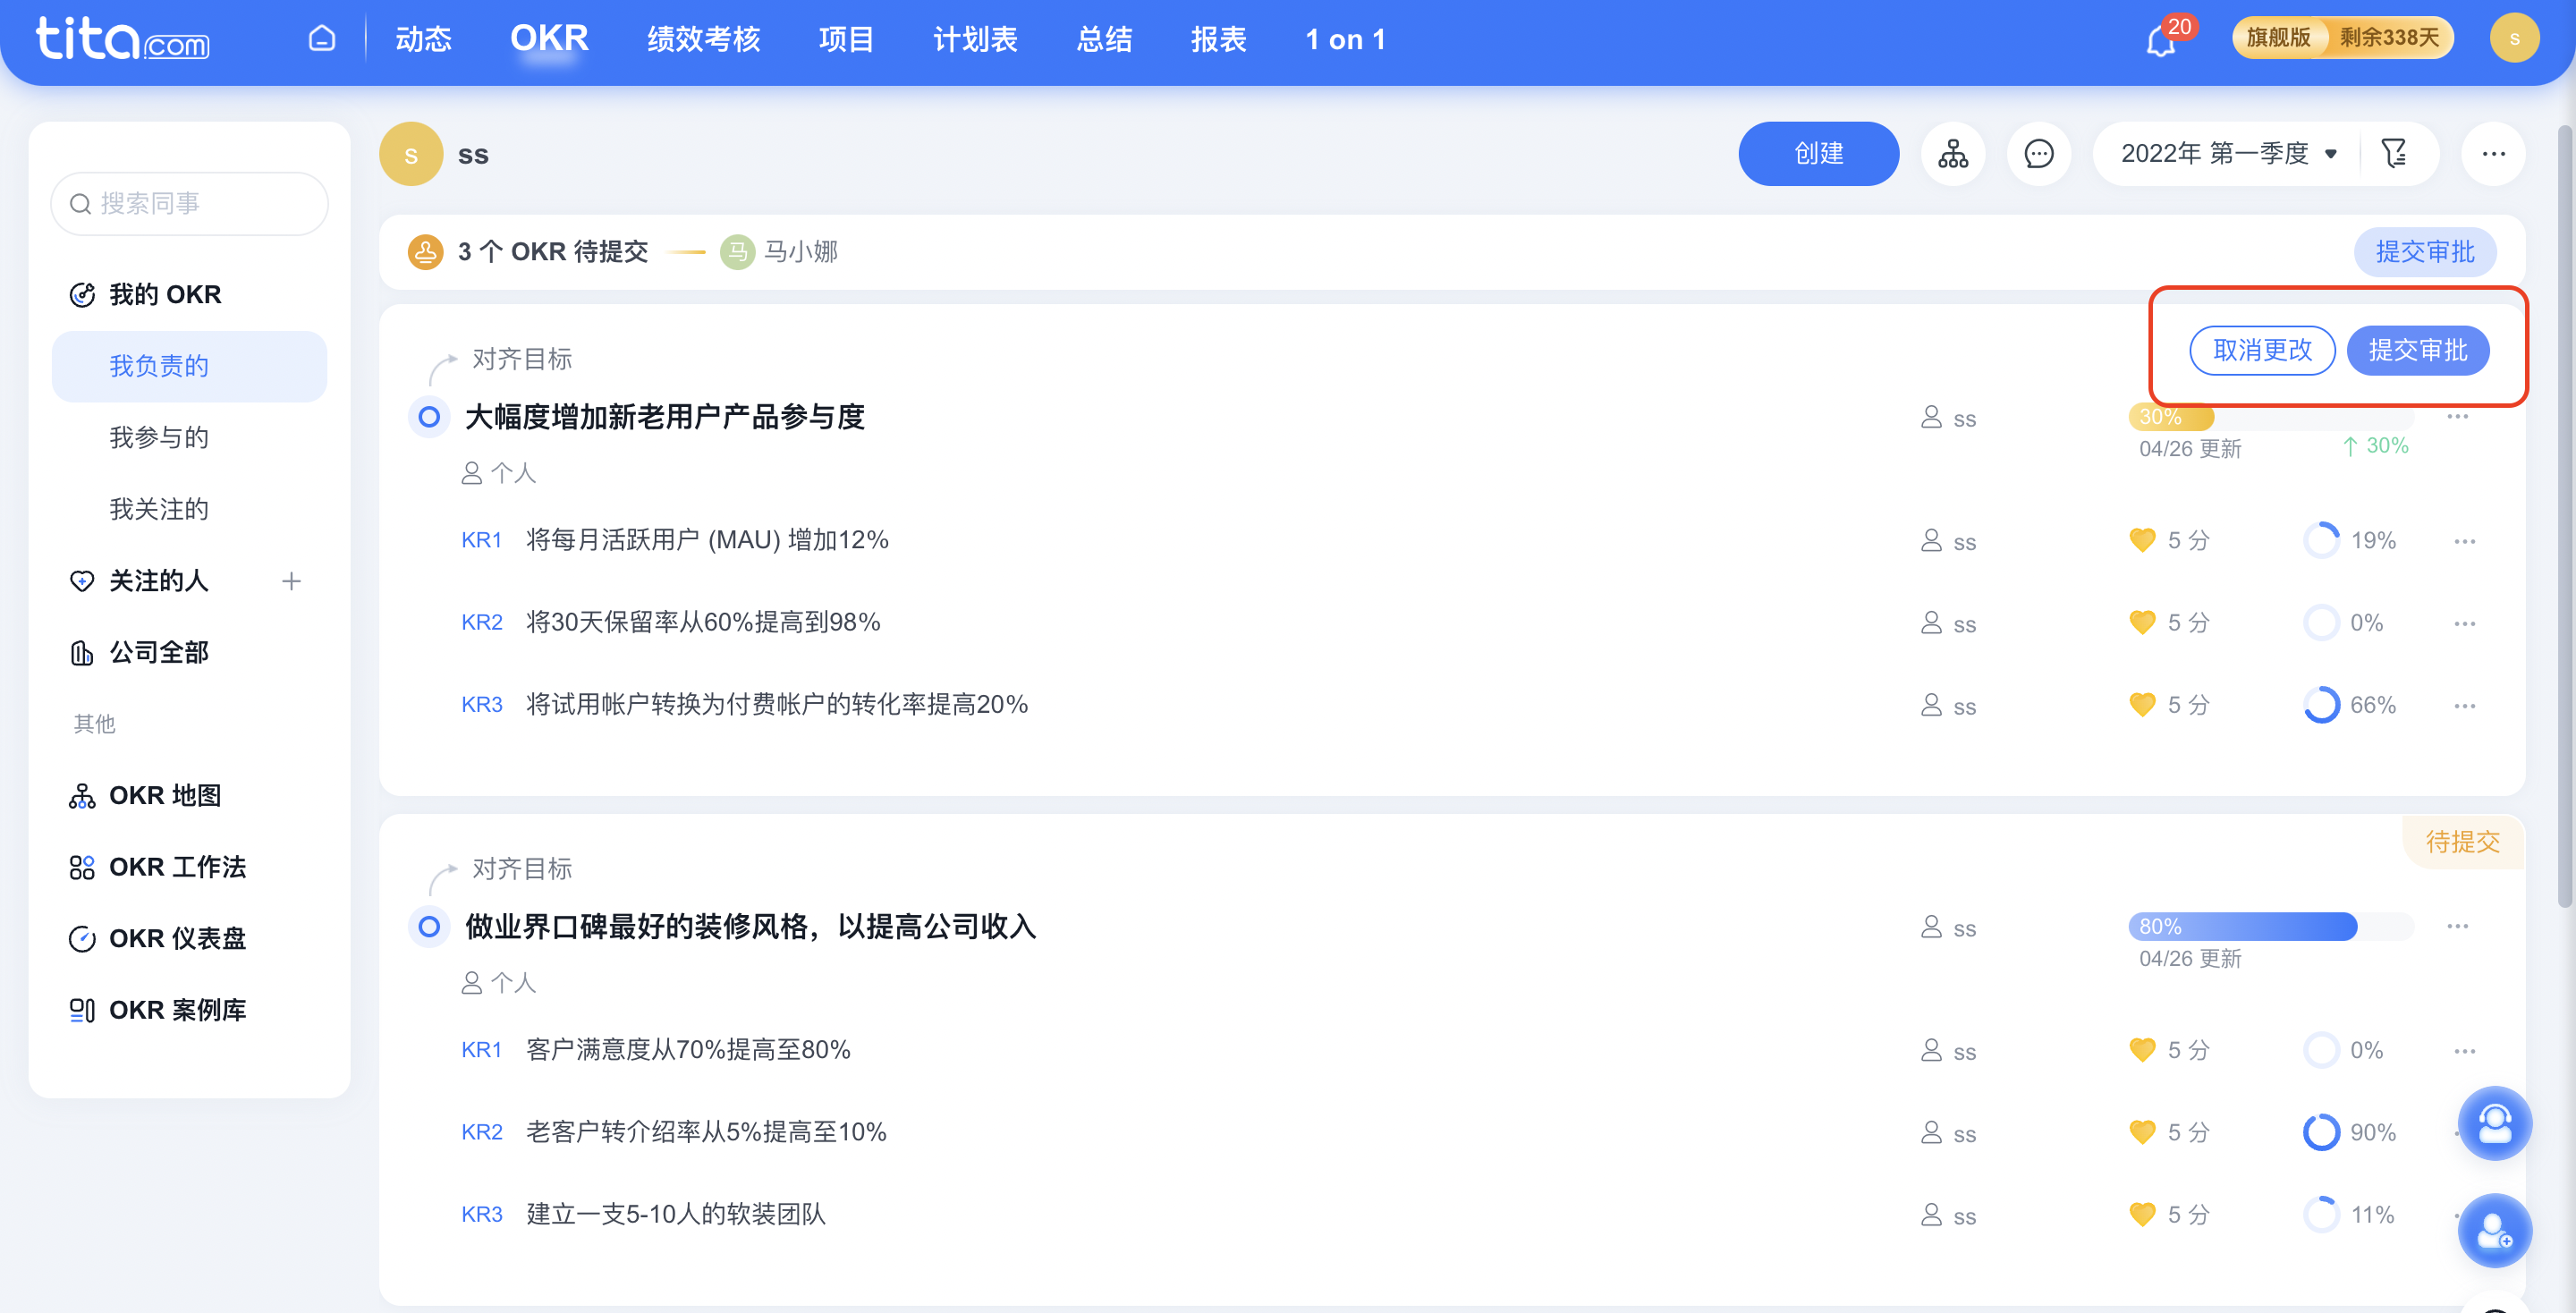Open KR3 建立一支5-10人的软装团队
2576x1313 pixels.
[676, 1215]
